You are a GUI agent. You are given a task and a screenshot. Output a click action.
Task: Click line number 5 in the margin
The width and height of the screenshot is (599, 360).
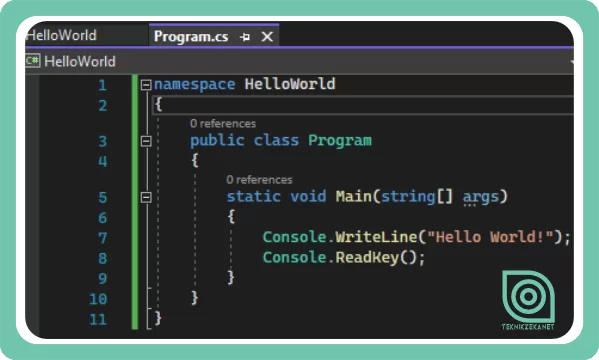(x=102, y=198)
